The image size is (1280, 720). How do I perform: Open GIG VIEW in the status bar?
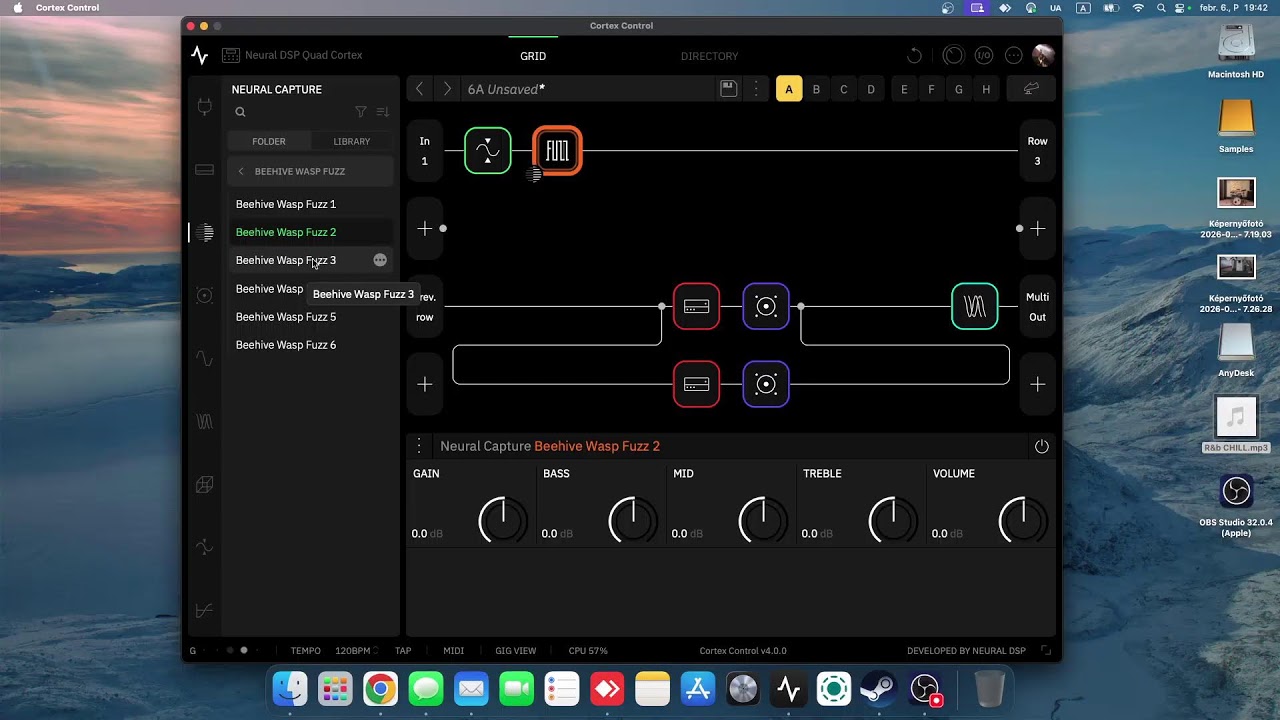coord(516,651)
